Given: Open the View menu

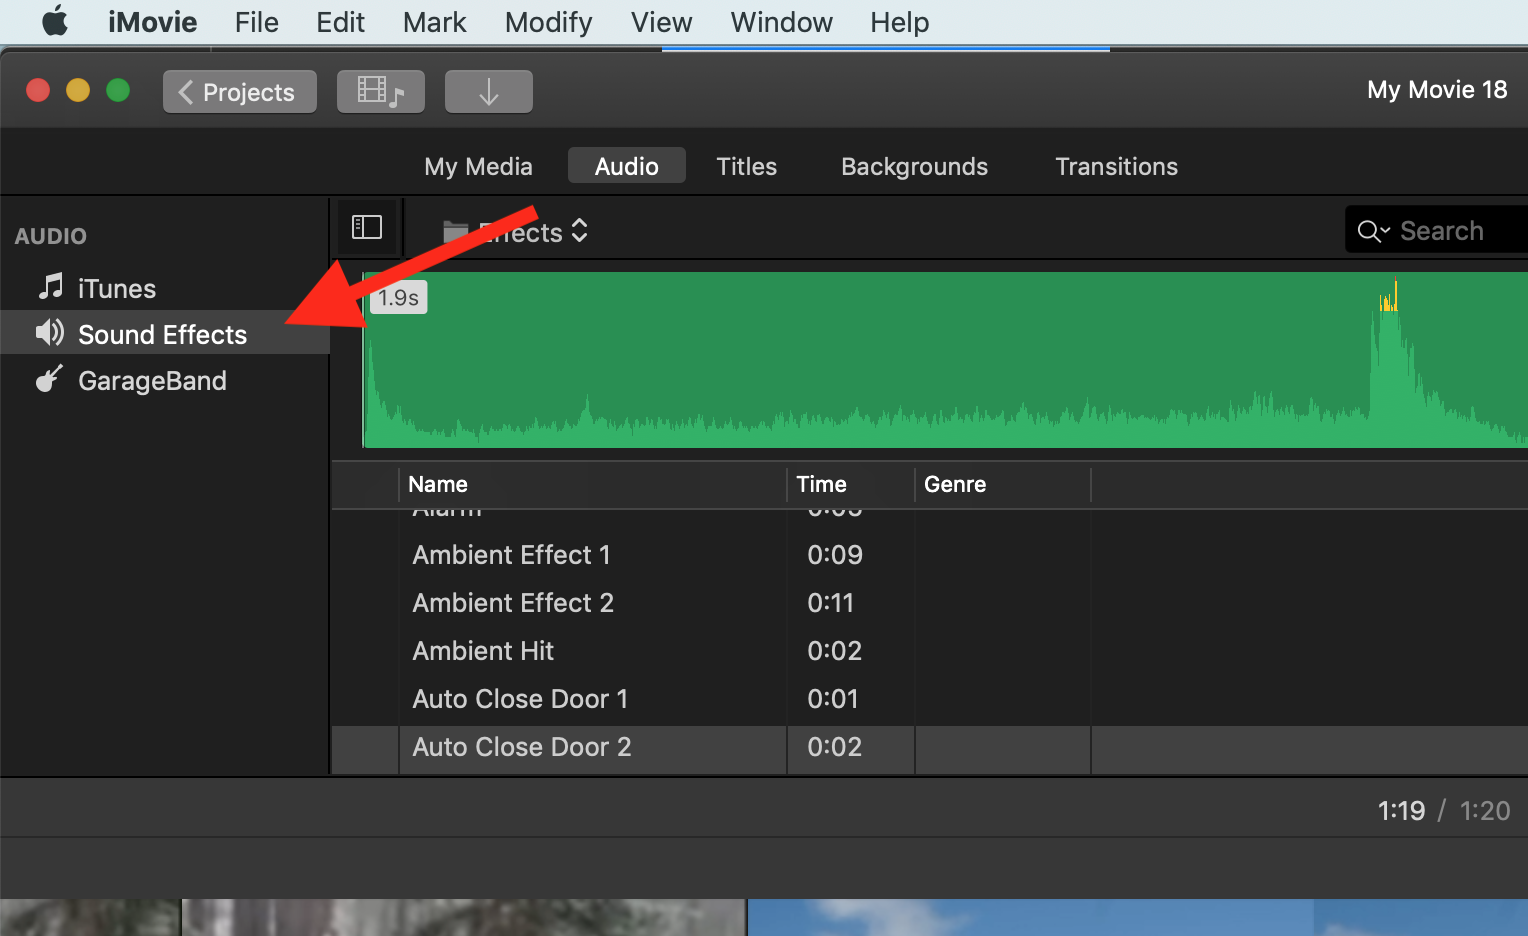Looking at the screenshot, I should [661, 22].
